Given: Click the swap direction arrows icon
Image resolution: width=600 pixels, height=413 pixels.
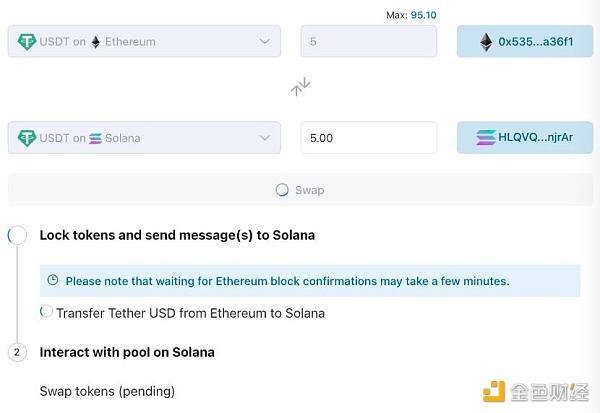Looking at the screenshot, I should 300,87.
